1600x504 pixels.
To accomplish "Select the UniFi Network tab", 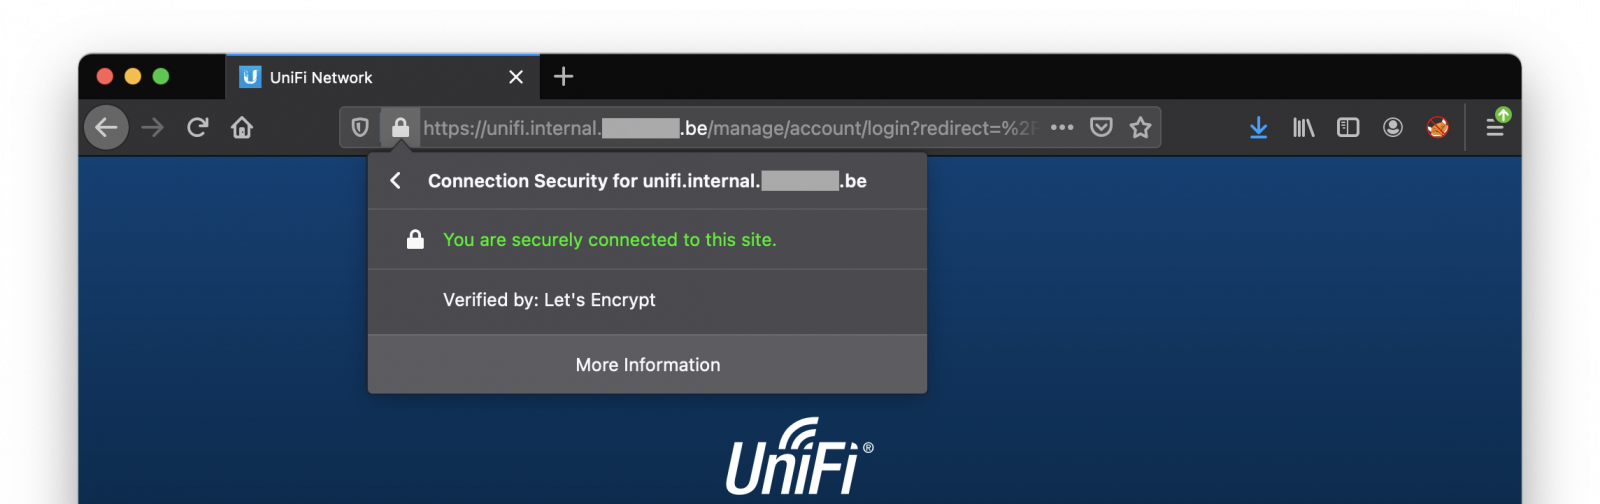I will point(370,77).
